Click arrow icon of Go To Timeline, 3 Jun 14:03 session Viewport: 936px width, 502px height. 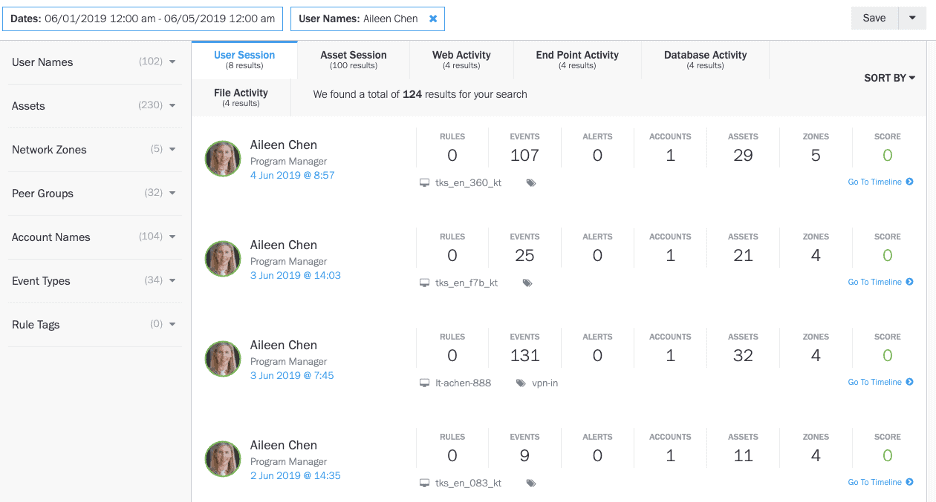(910, 282)
